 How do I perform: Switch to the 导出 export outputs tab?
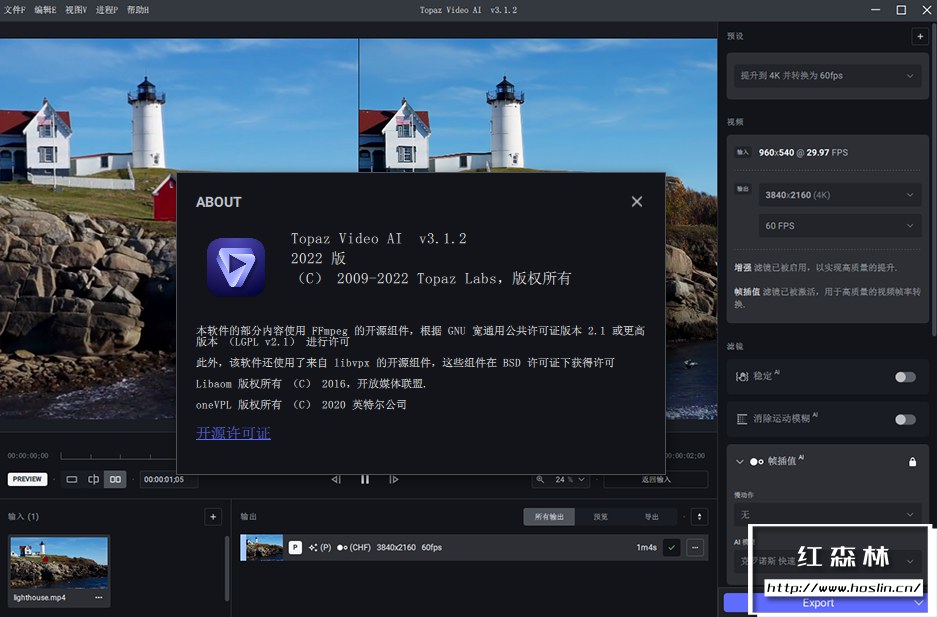click(x=651, y=517)
